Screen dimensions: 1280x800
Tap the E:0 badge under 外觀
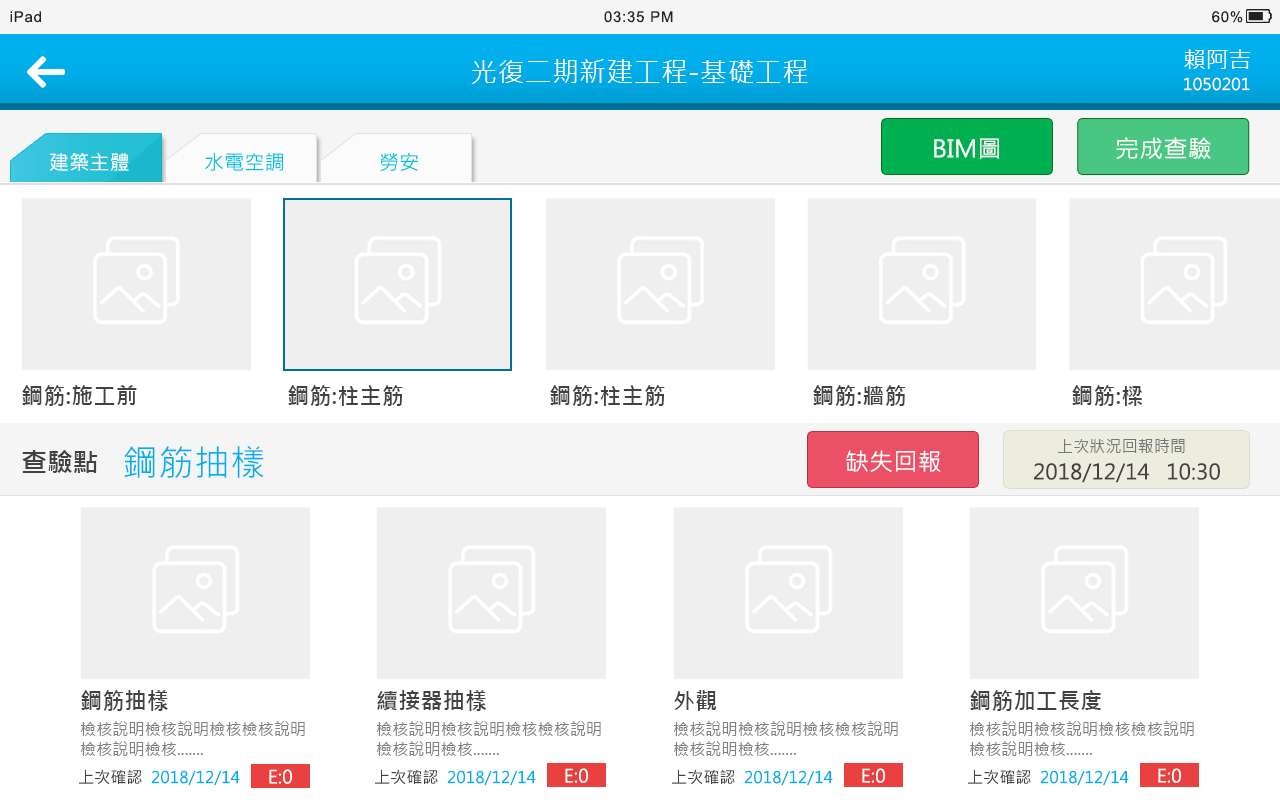(x=873, y=776)
